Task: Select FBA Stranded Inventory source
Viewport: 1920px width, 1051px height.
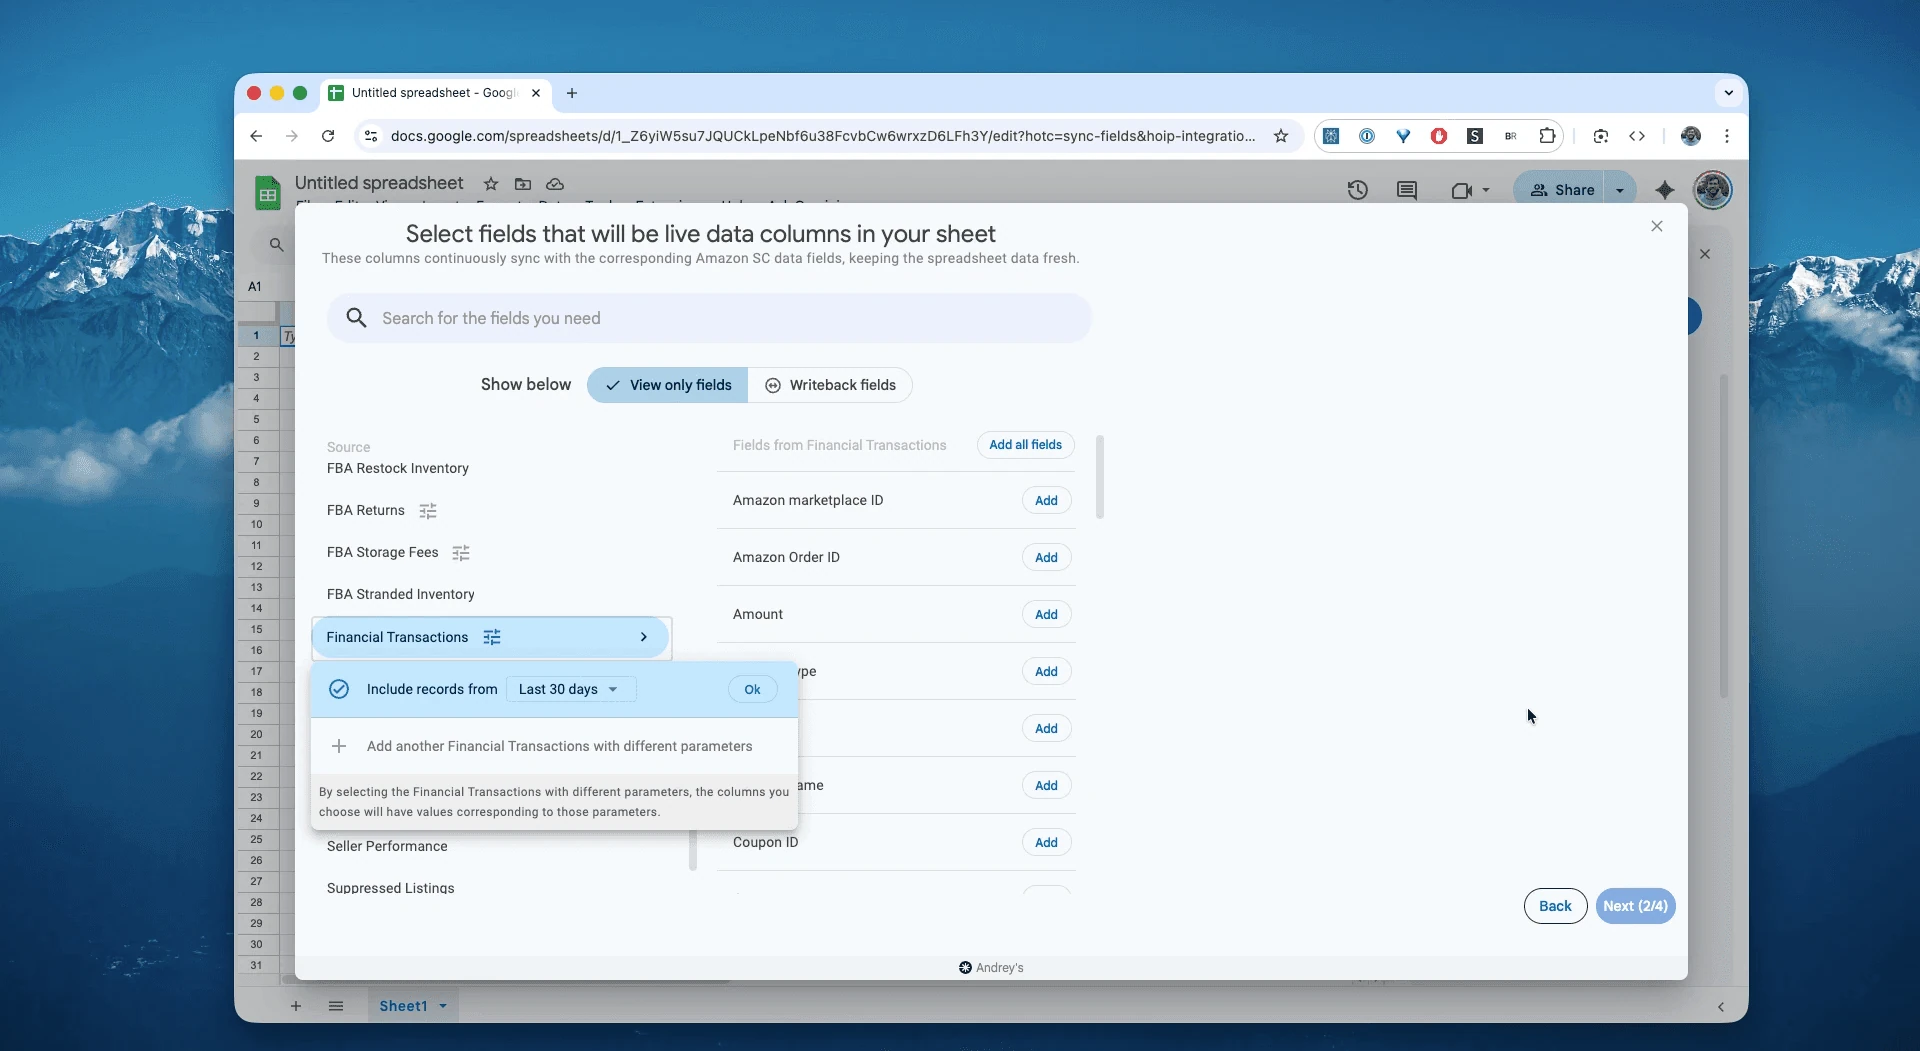Action: pyautogui.click(x=401, y=594)
